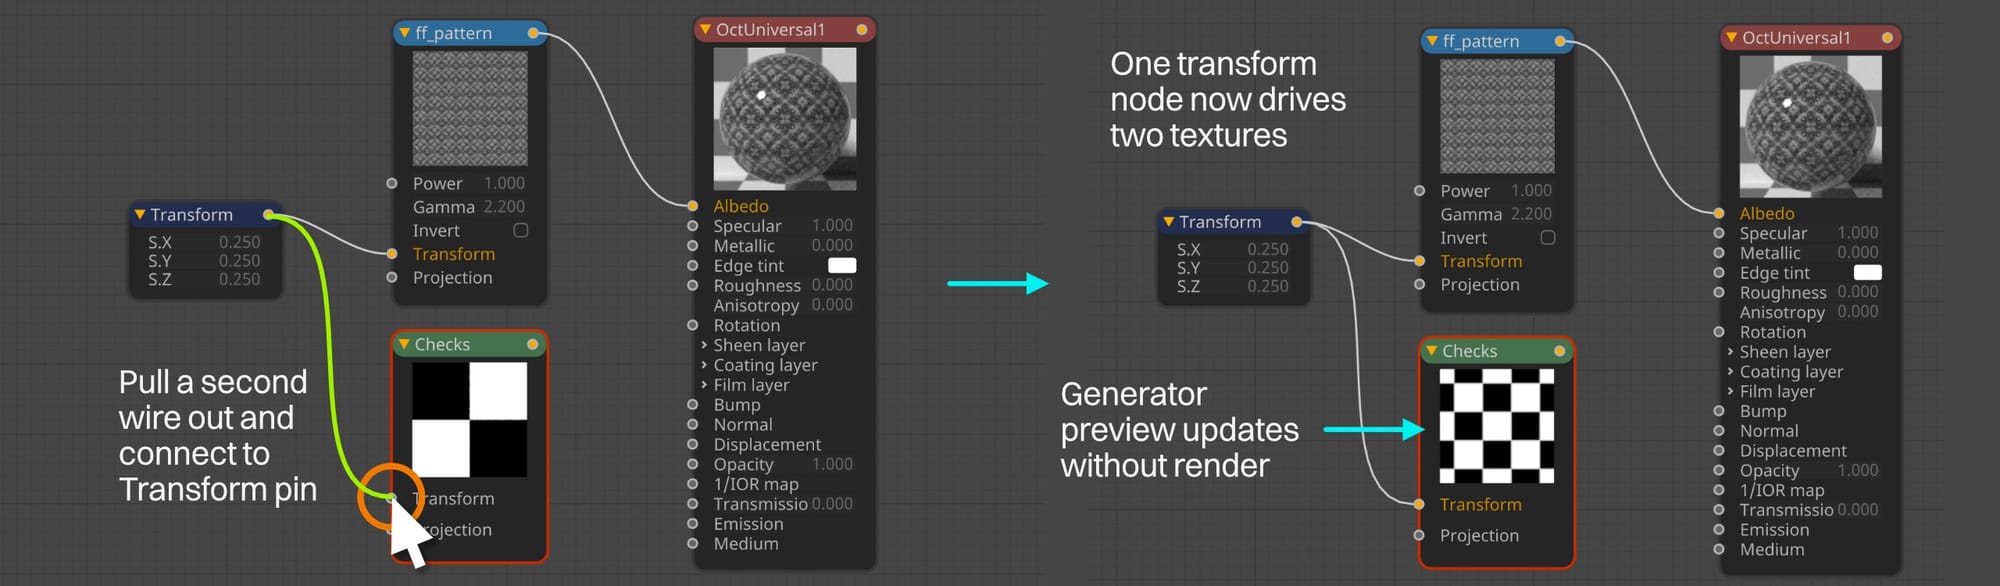This screenshot has width=2000, height=586.
Task: Expand Coating layer on the right OctUniversal1 node
Action: click(x=1730, y=372)
